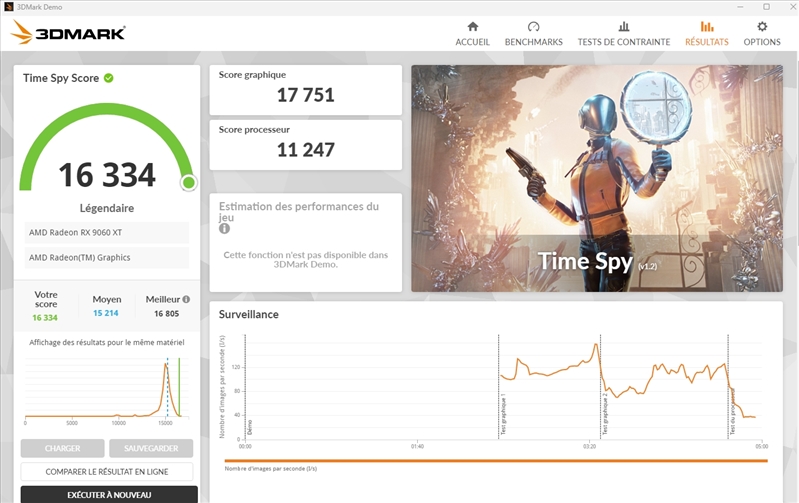Go to the Accueil home icon
Screen dimensions: 799x503
tap(472, 27)
